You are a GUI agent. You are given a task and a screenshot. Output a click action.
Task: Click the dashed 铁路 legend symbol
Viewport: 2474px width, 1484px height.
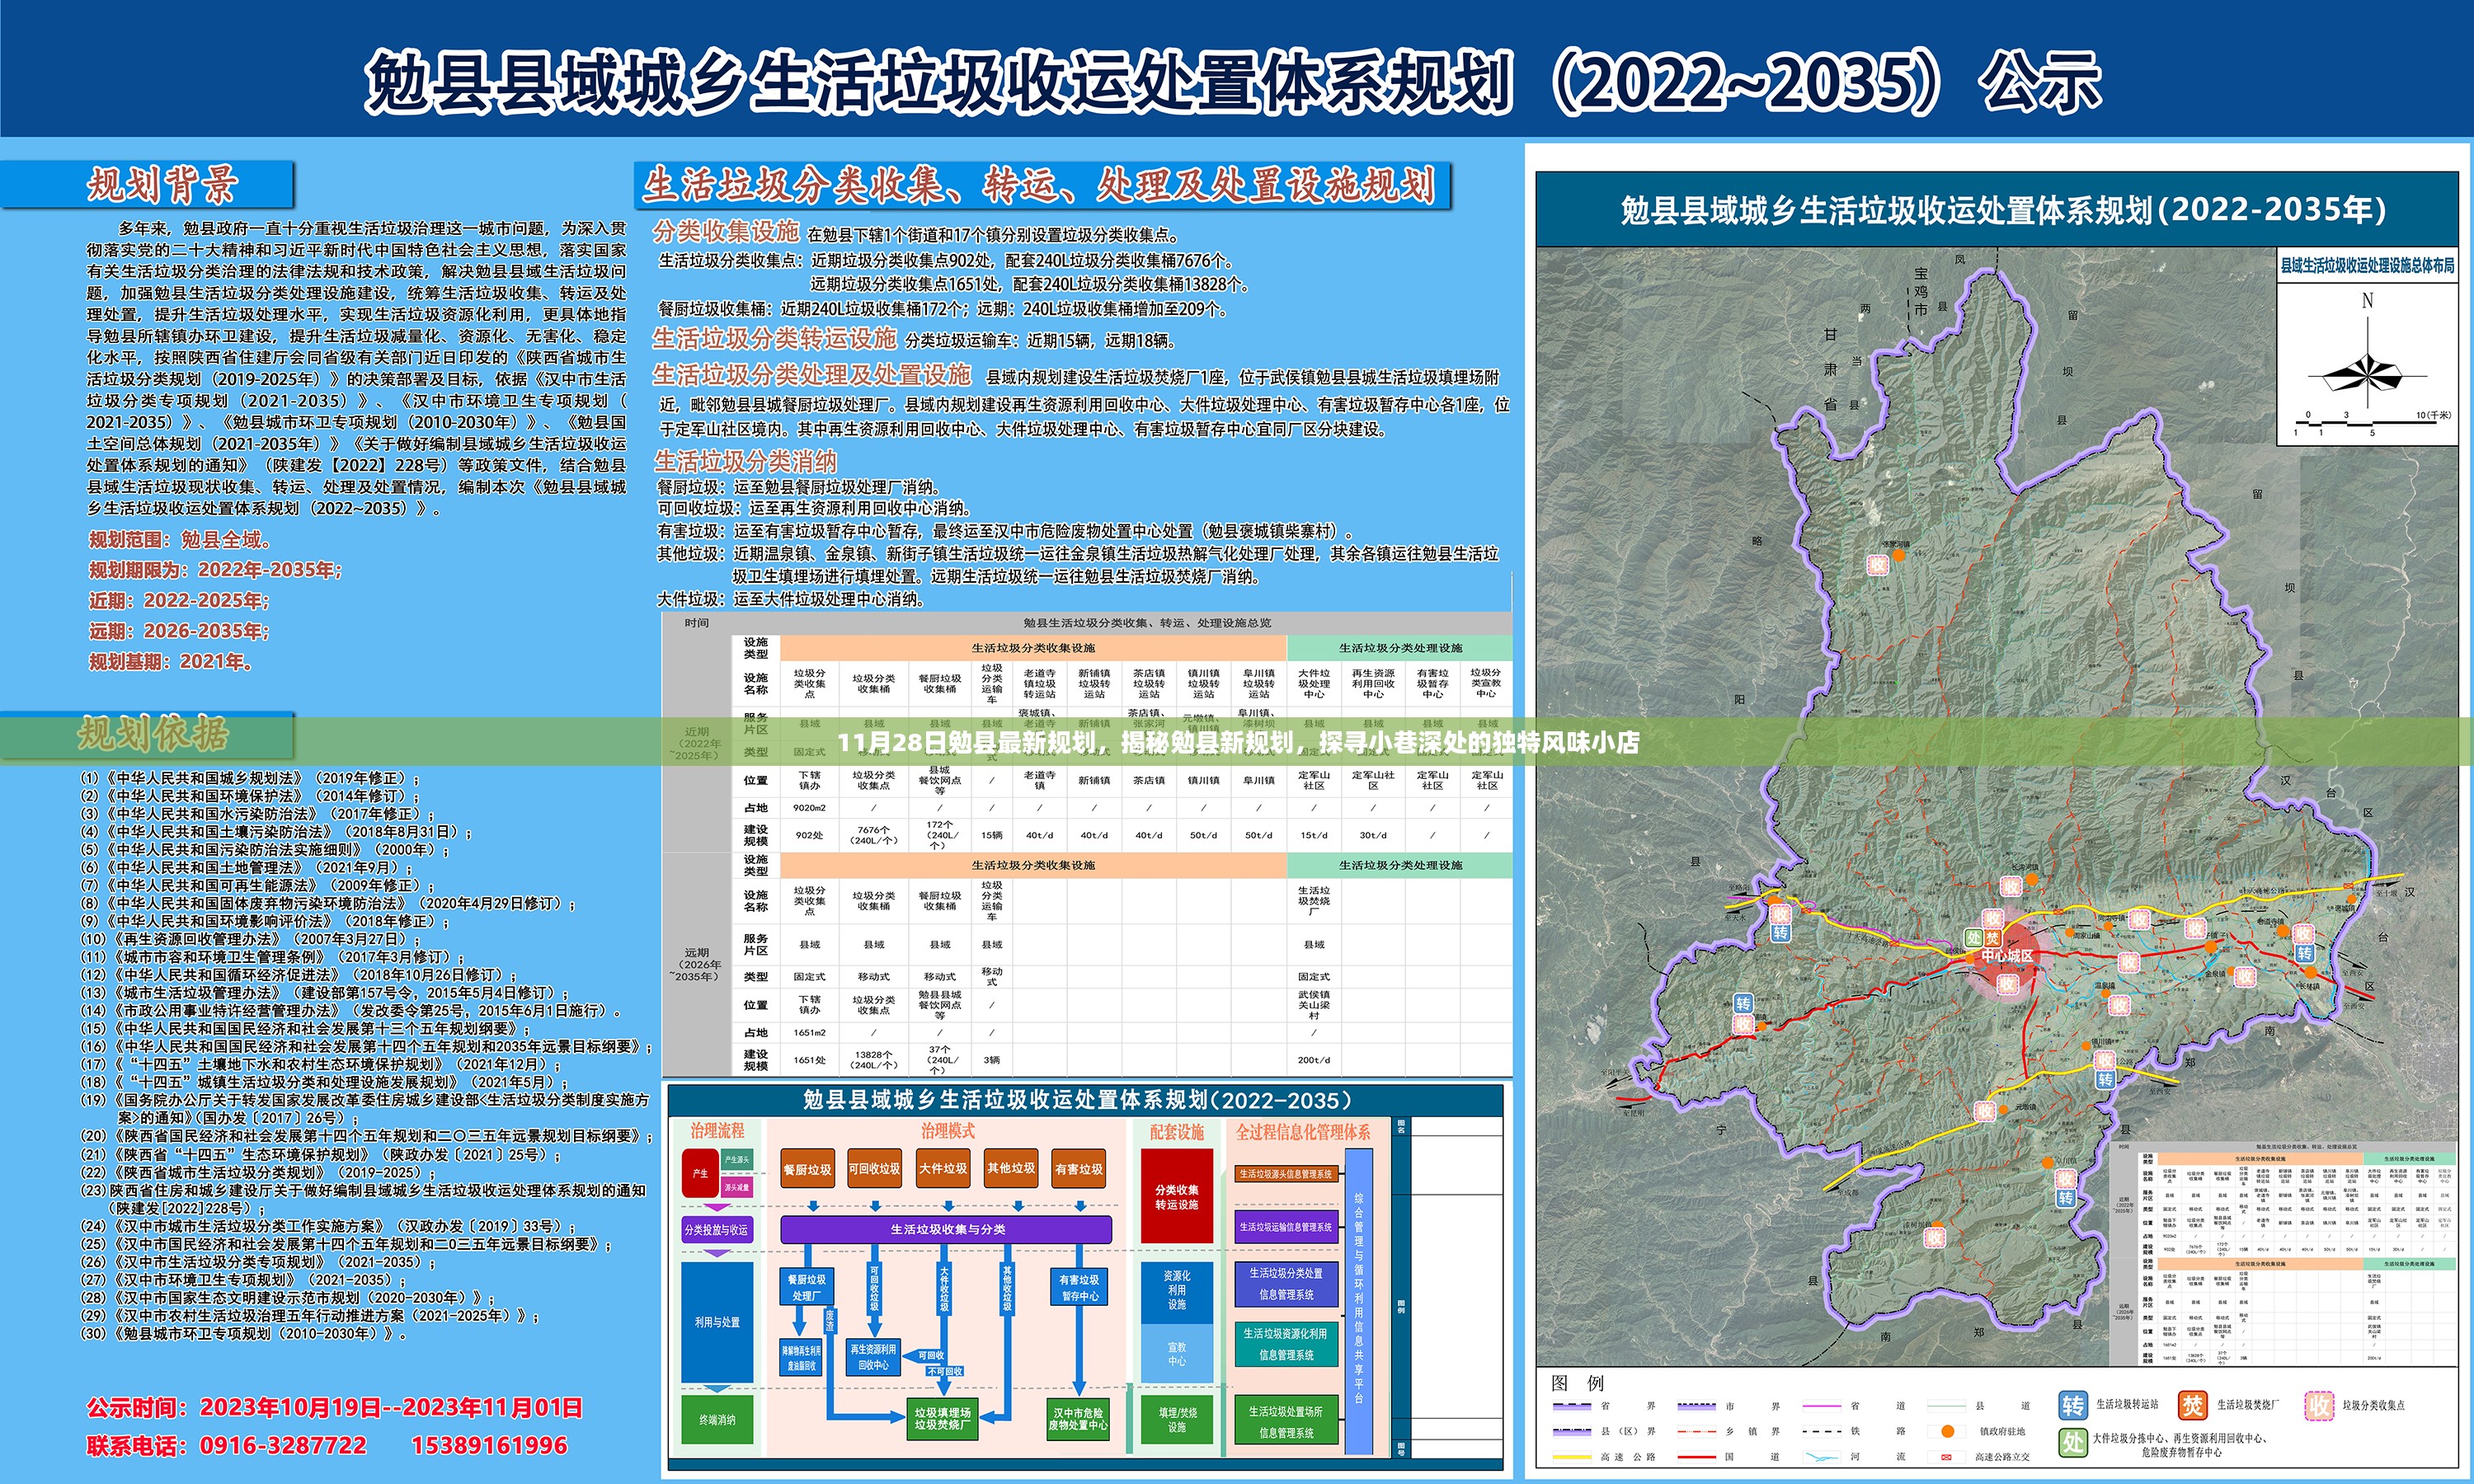(x=1821, y=1432)
